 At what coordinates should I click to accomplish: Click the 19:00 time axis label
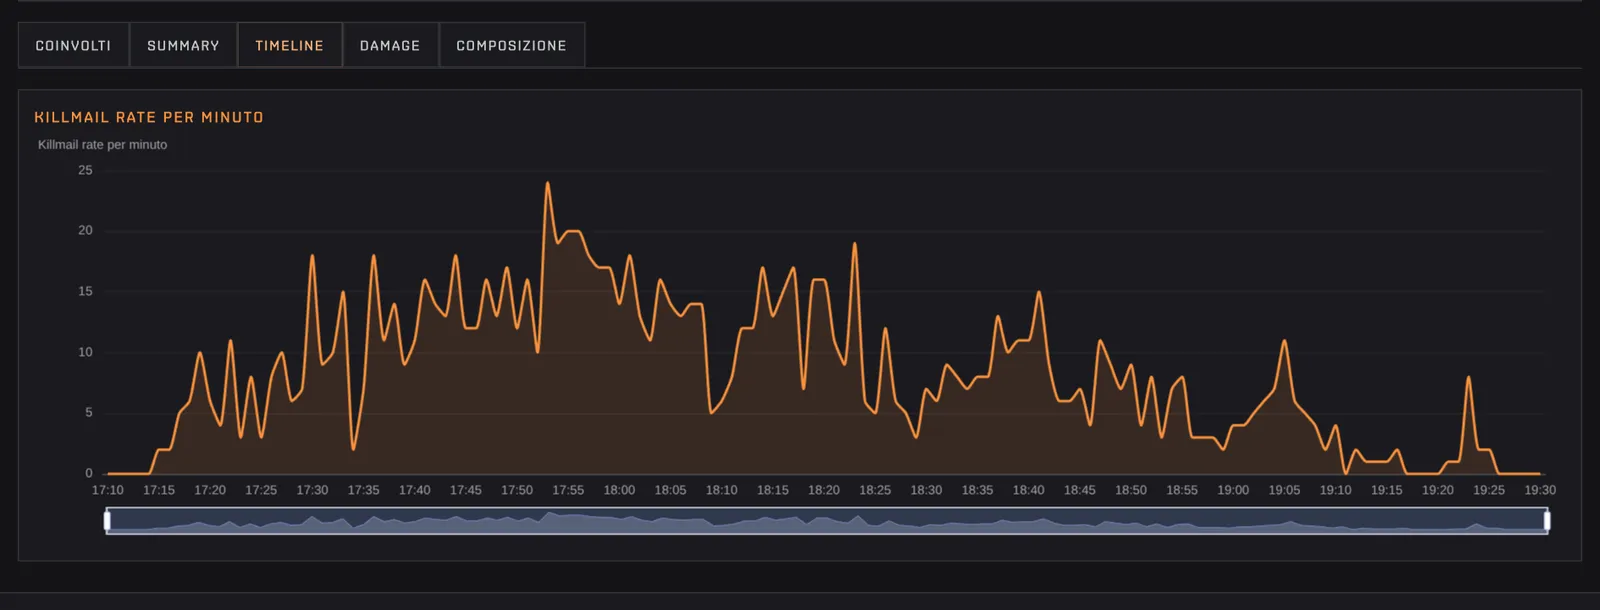1233,490
